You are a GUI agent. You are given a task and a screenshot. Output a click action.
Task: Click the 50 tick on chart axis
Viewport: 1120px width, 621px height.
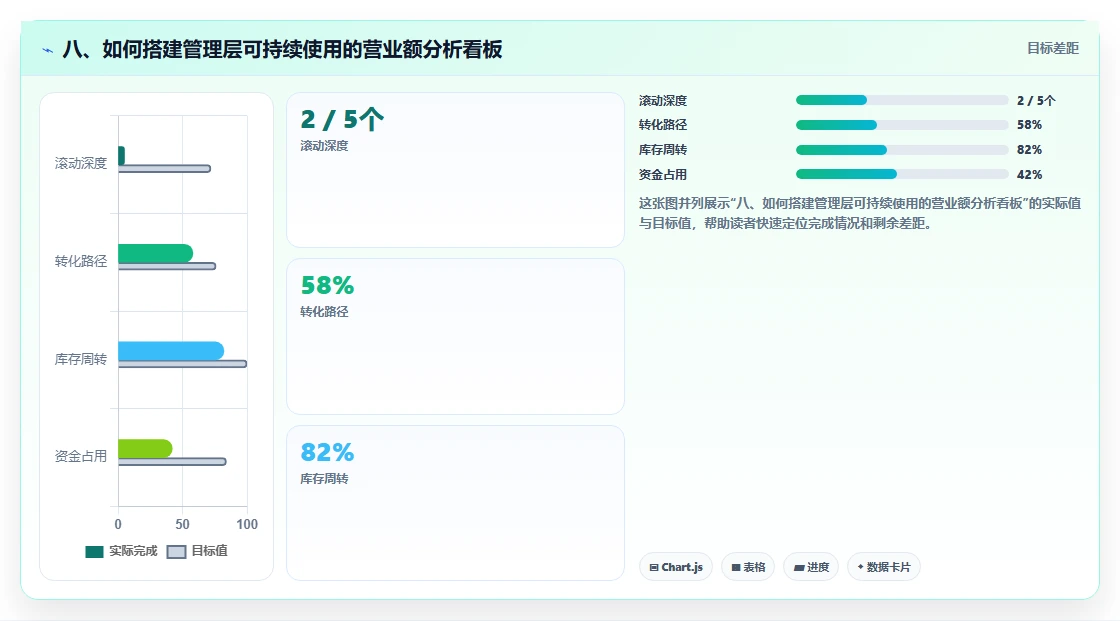182,524
